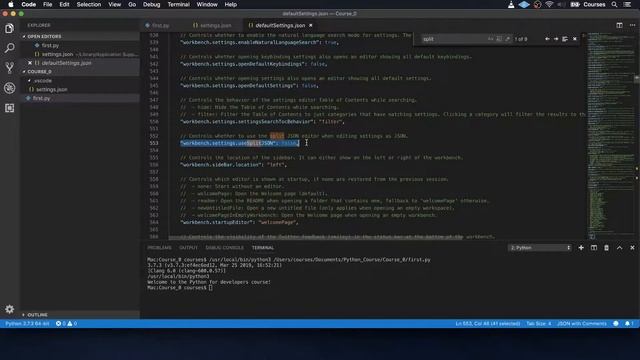Switch to the Debug Console tab
This screenshot has height=360, width=640.
(224, 248)
